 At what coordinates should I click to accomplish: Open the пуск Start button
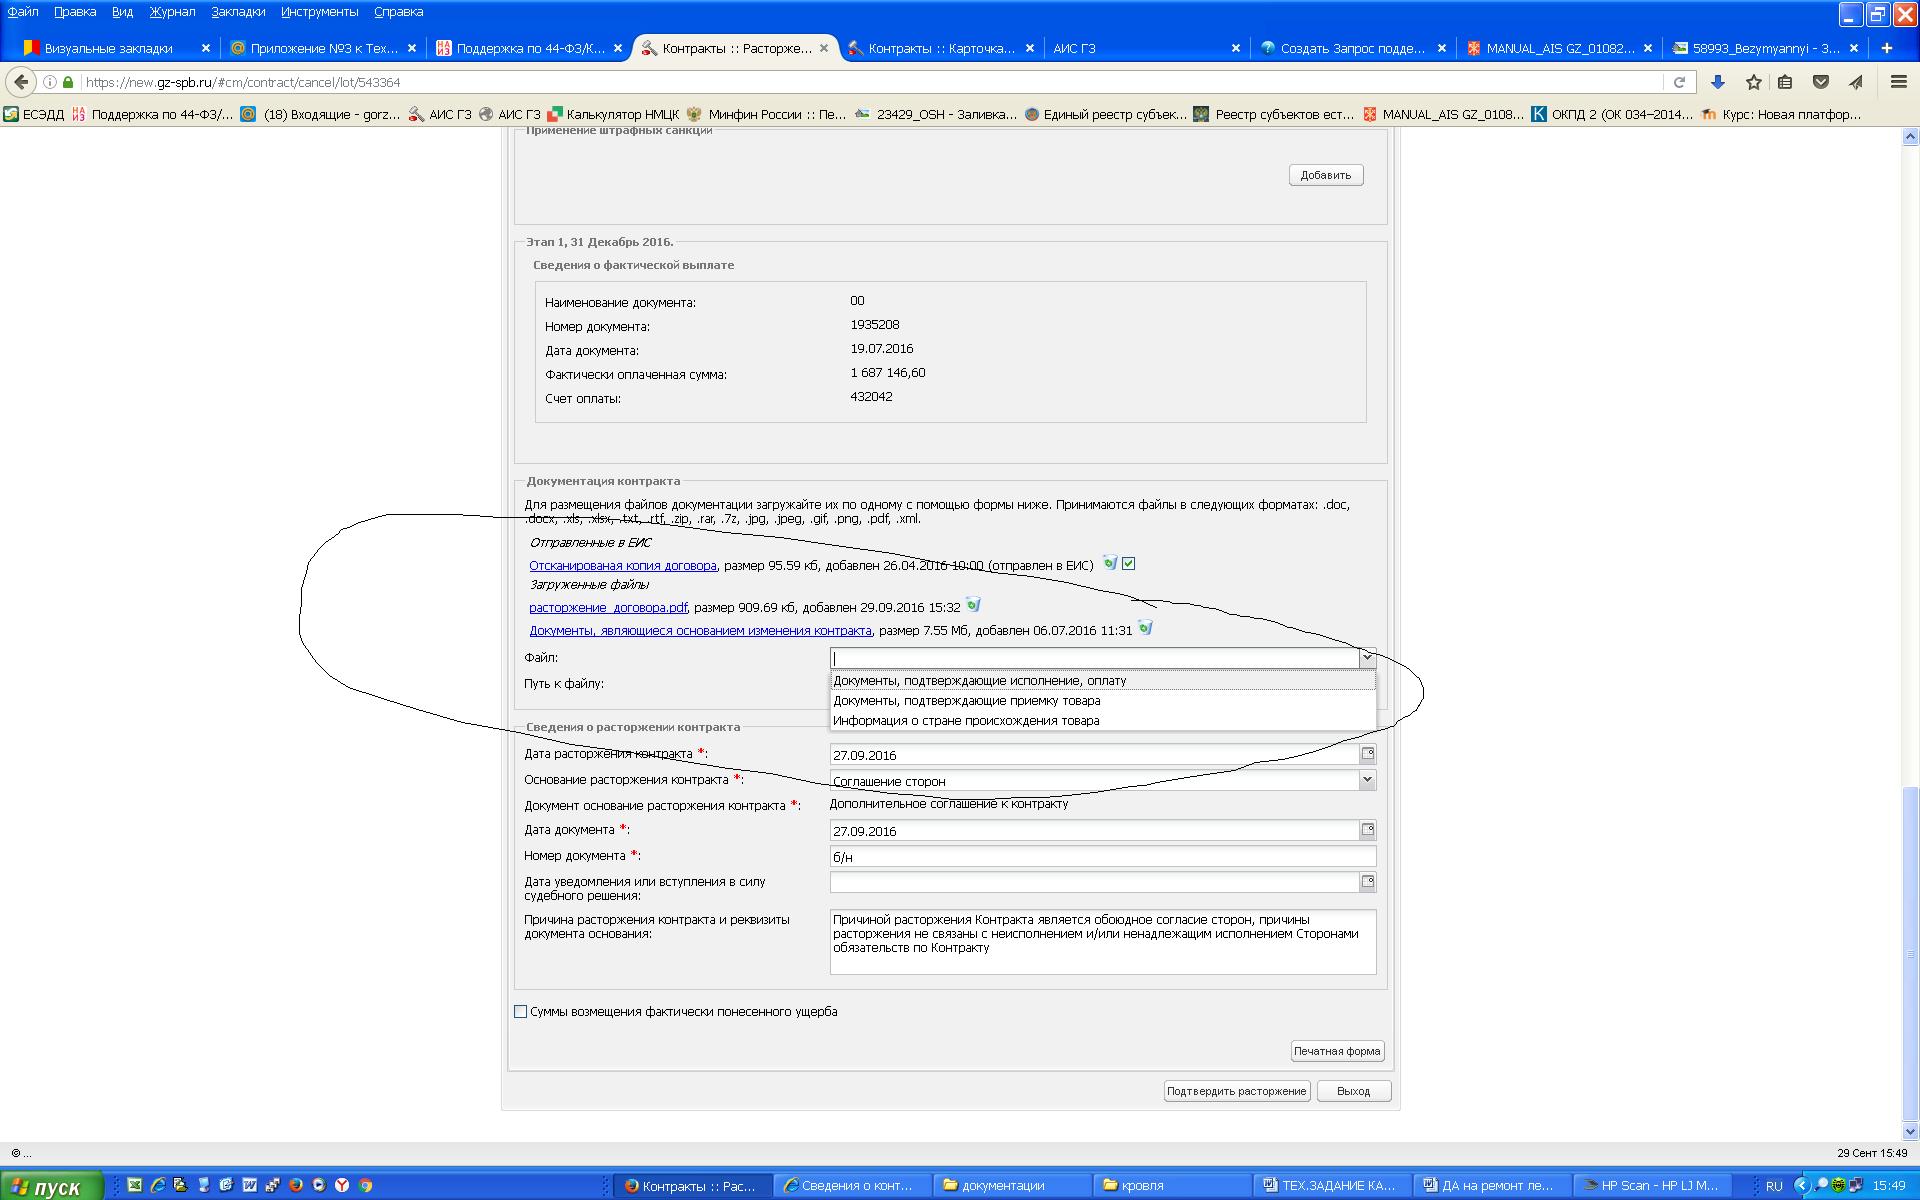coord(51,1186)
